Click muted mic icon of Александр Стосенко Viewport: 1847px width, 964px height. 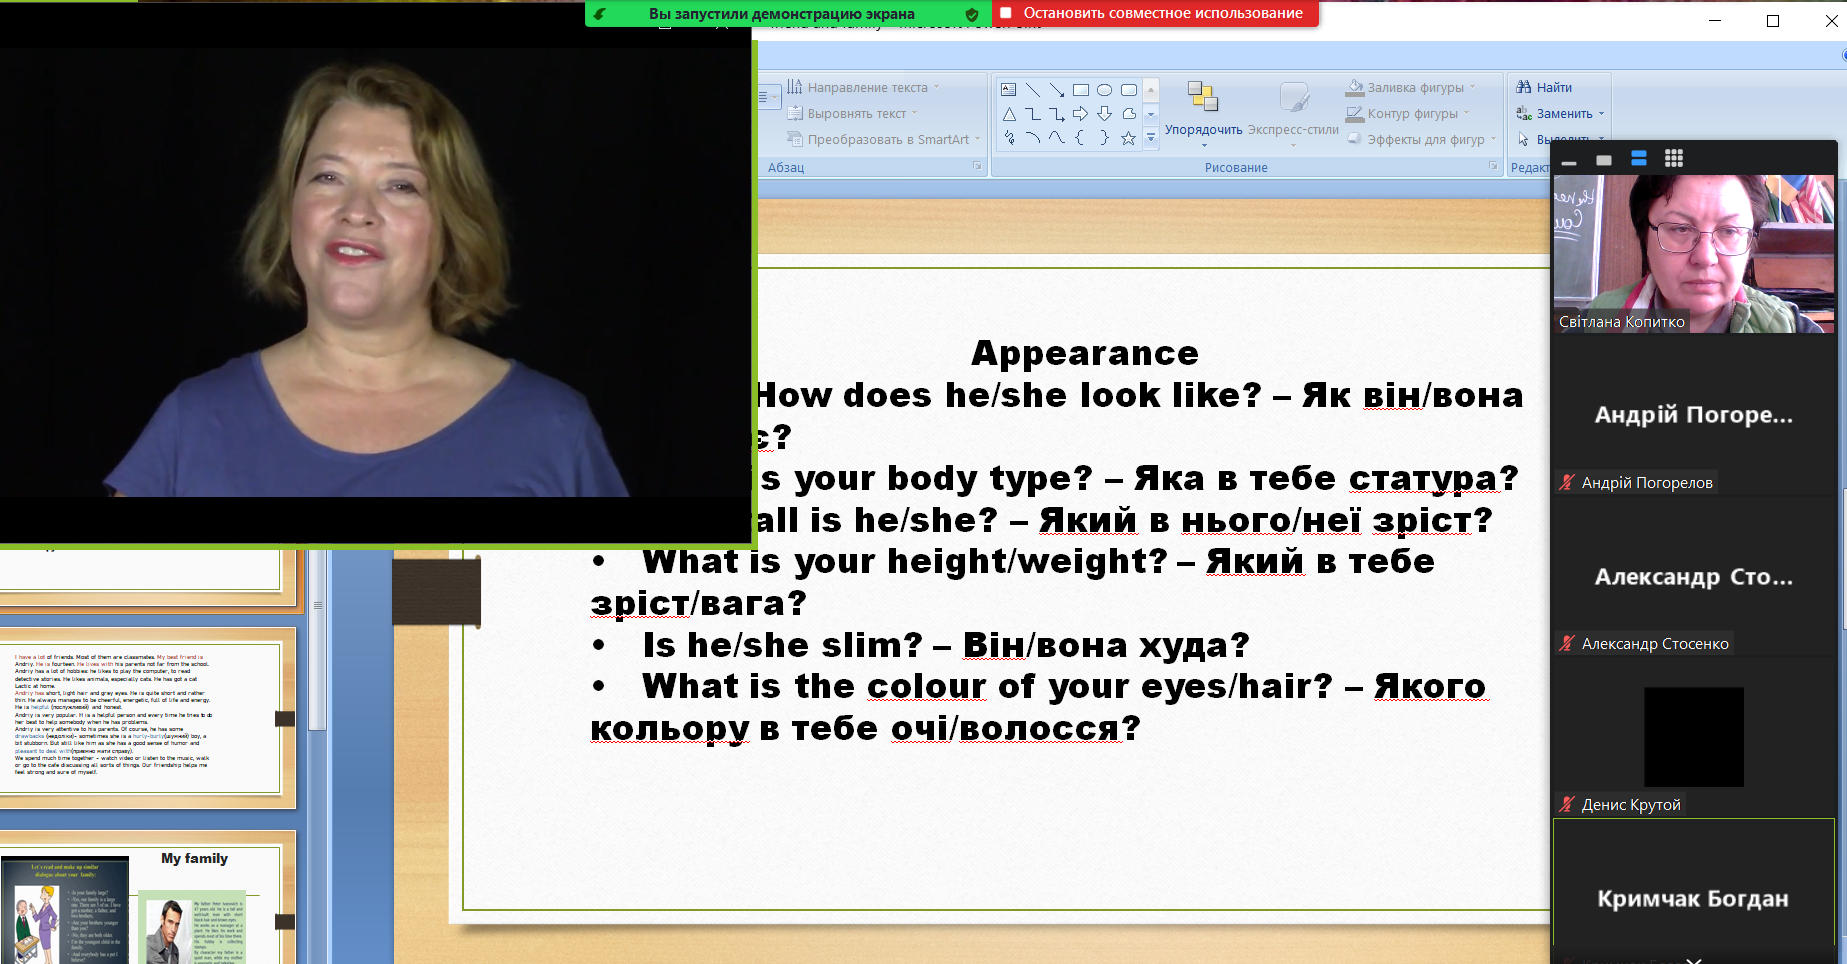(1567, 643)
